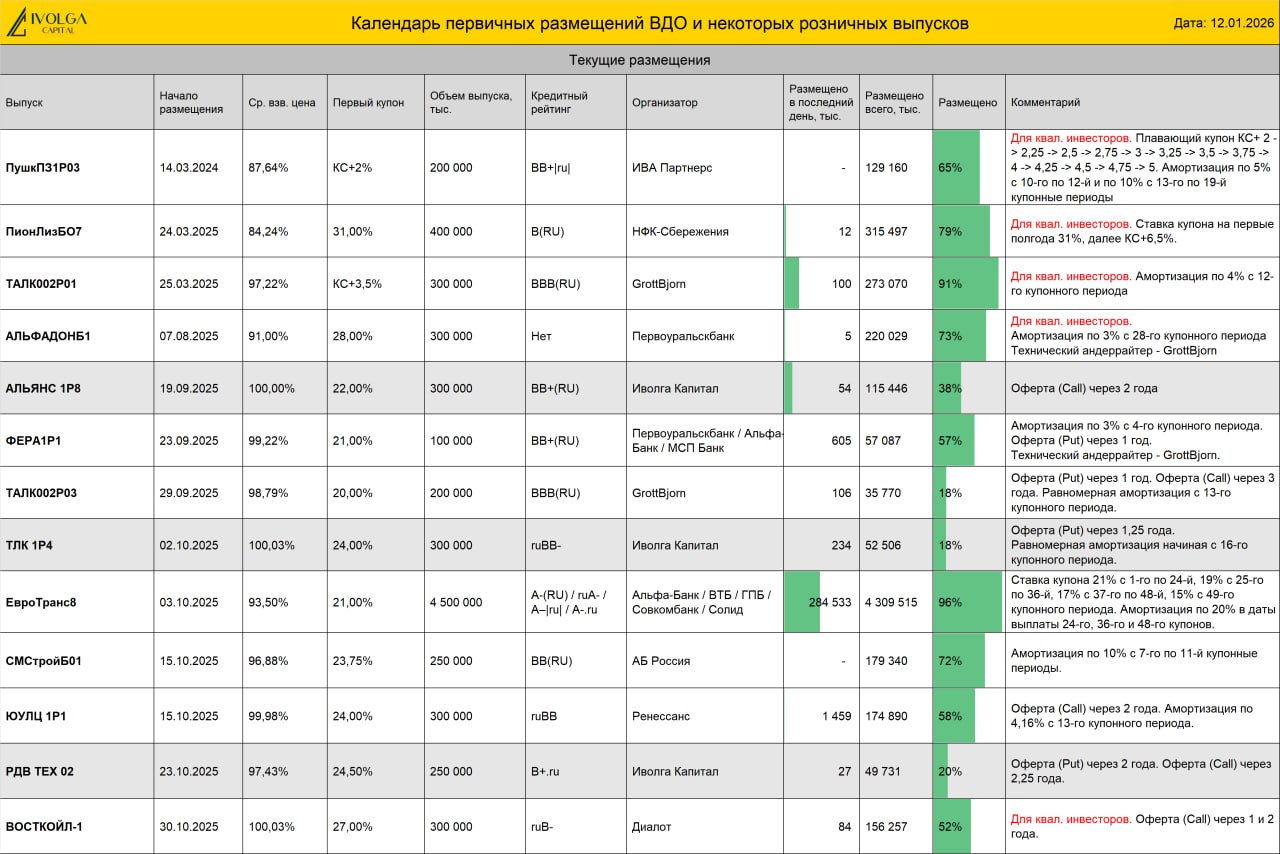Viewport: 1280px width, 854px height.
Task: Click the date 12.01.2026 label
Action: 1224,23
